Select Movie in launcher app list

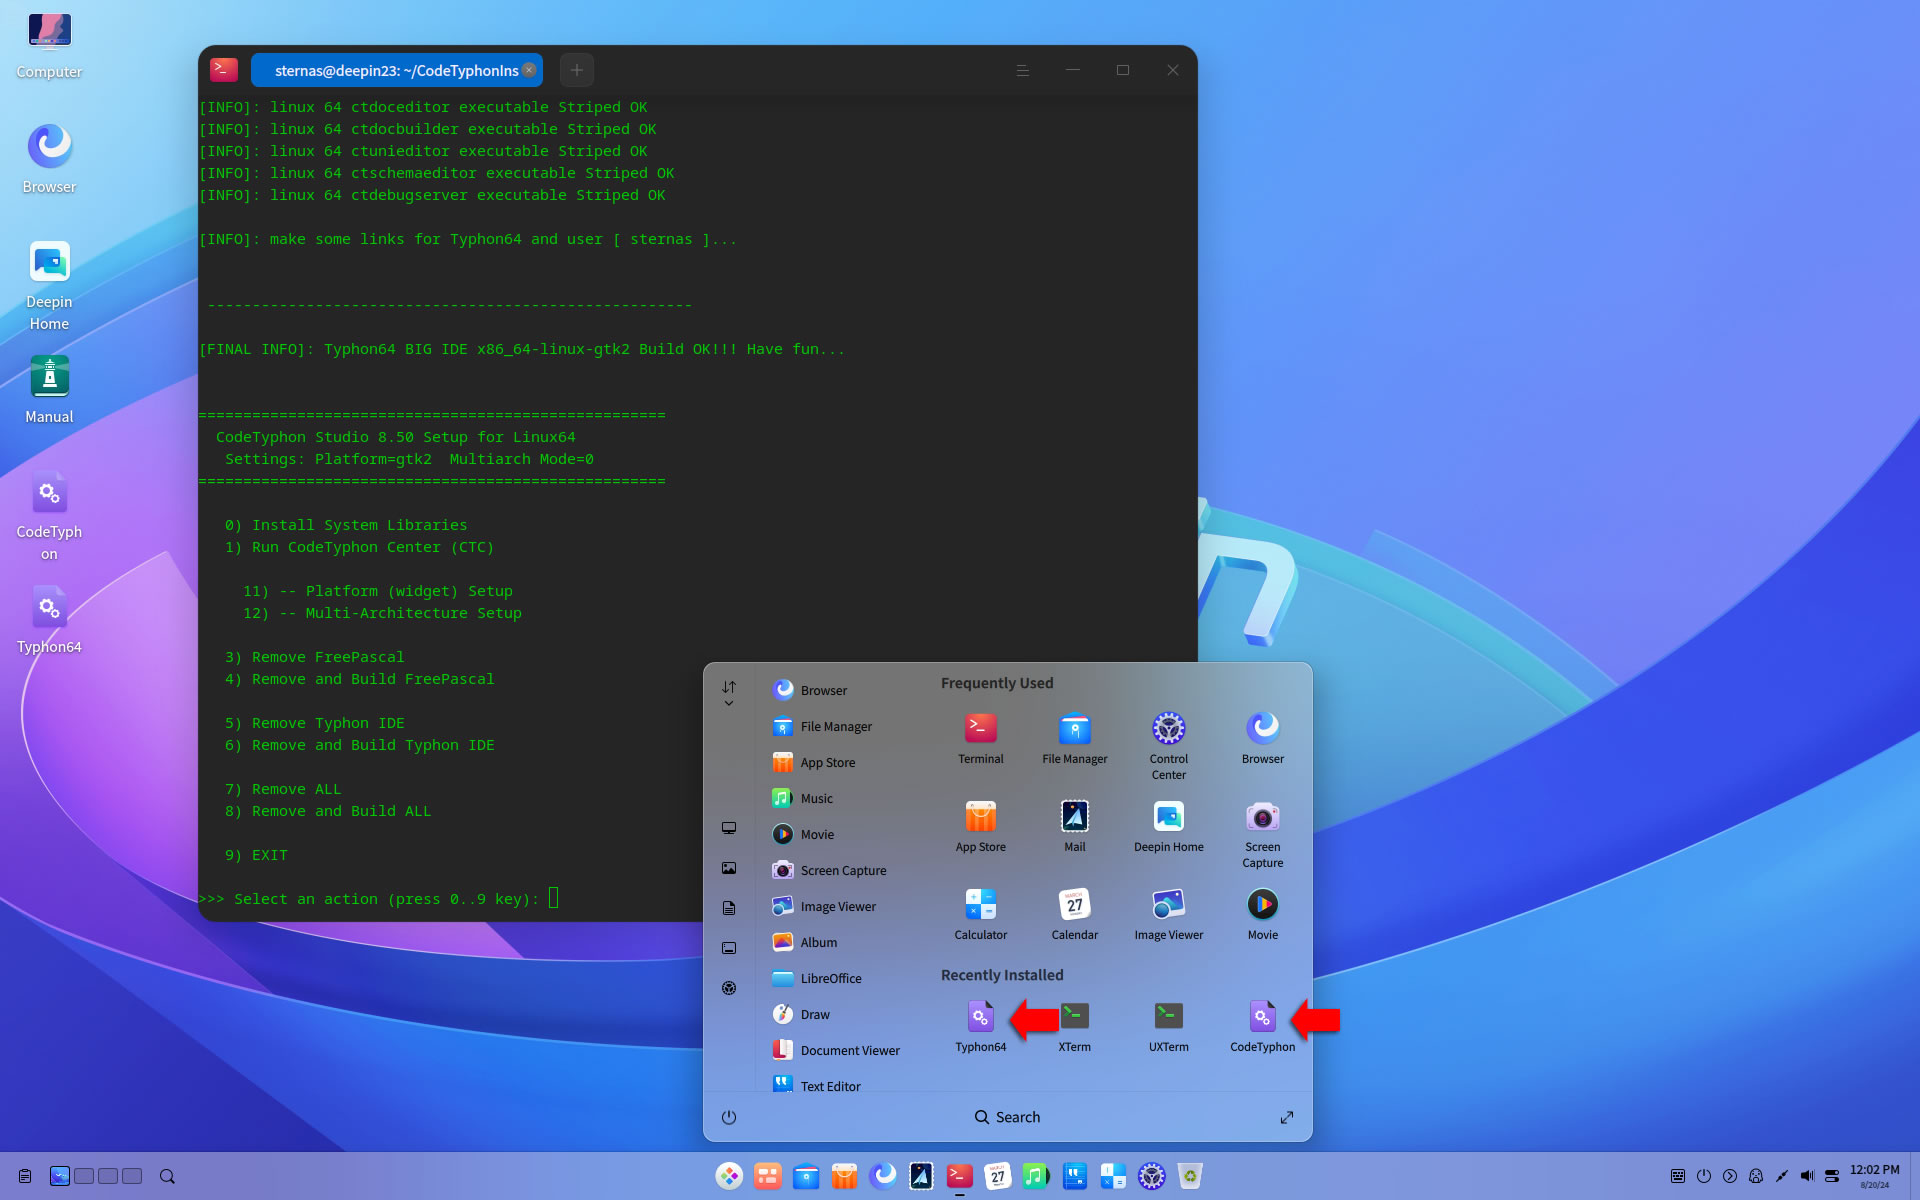tap(840, 834)
